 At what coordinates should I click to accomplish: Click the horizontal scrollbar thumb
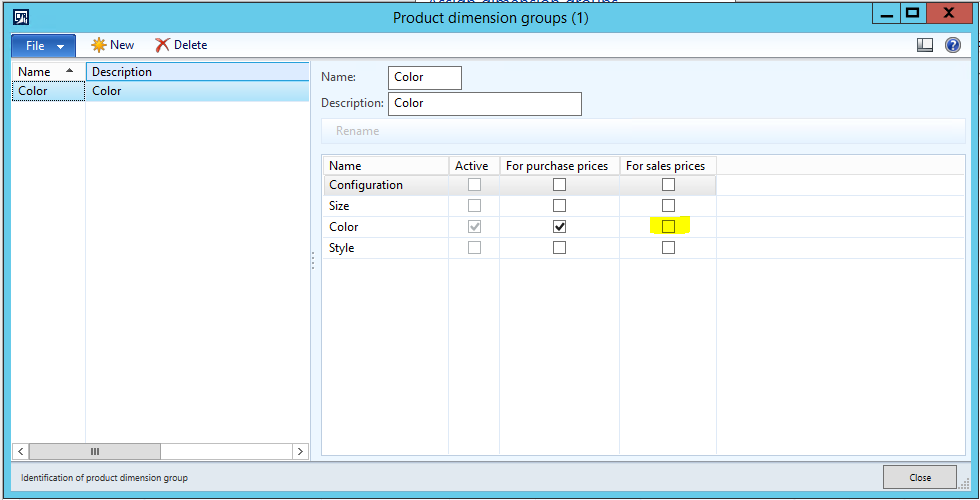[x=95, y=451]
